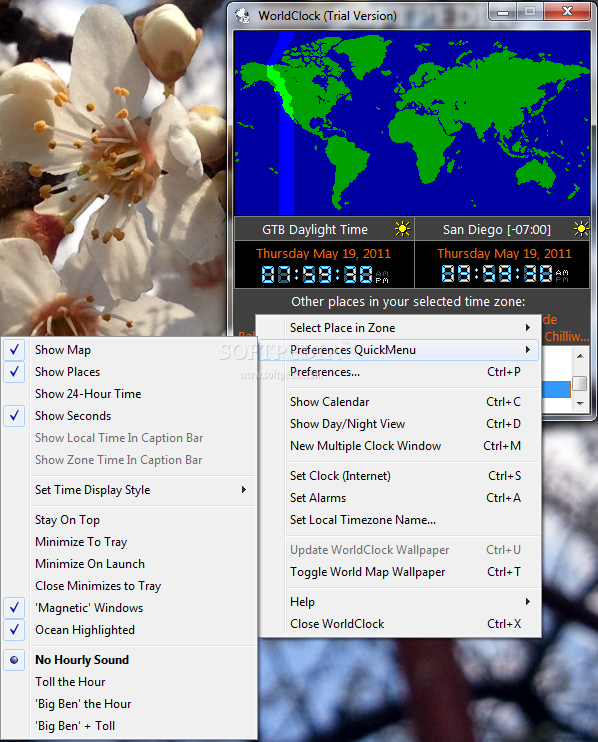
Task: Enable Minimize To Tray
Action: [x=130, y=542]
